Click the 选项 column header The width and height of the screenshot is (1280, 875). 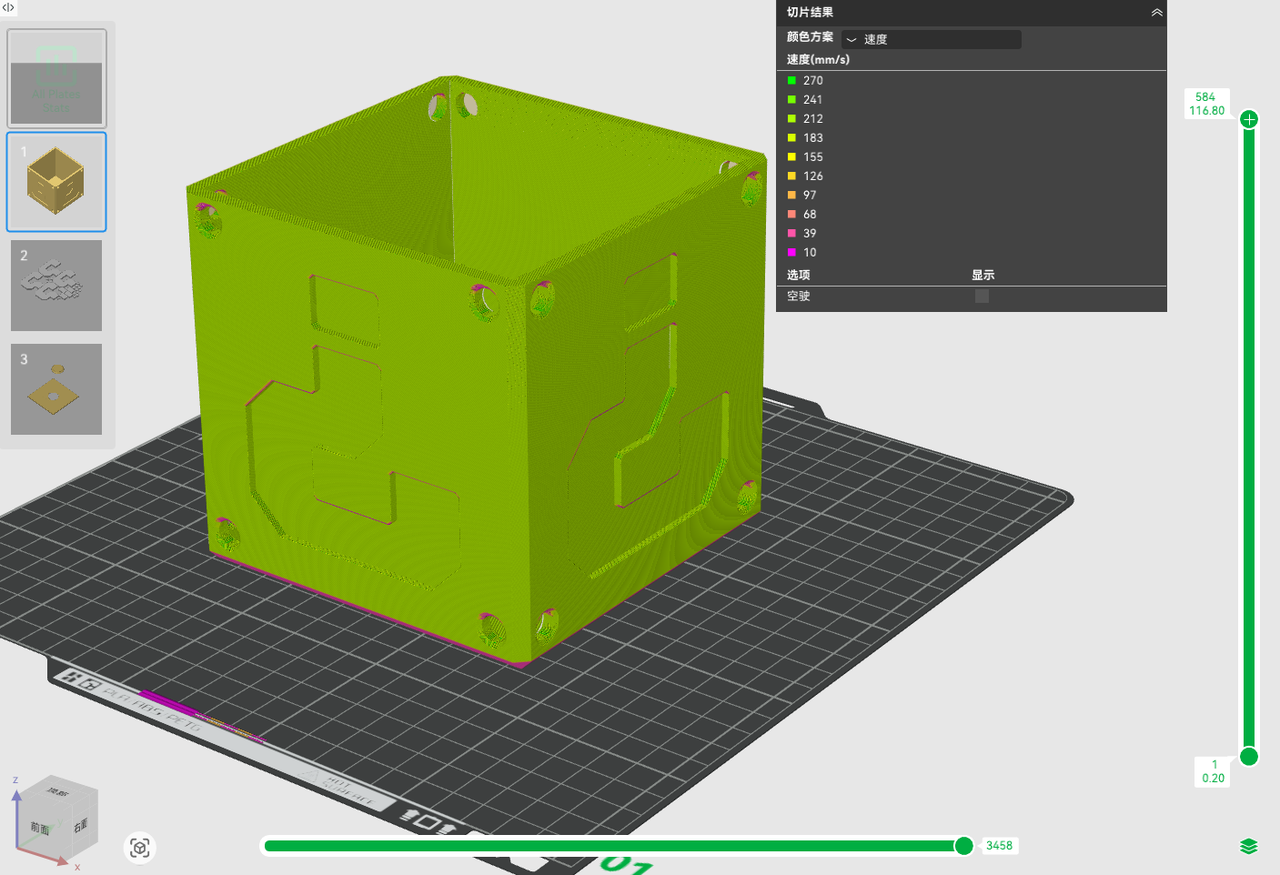click(798, 275)
